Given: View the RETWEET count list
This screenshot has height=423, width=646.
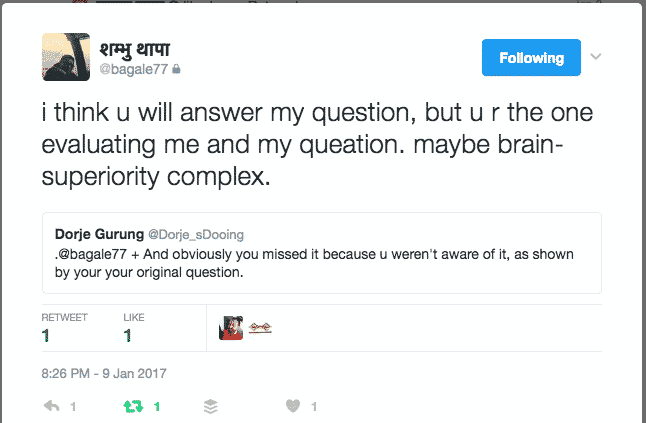Looking at the screenshot, I should point(64,328).
